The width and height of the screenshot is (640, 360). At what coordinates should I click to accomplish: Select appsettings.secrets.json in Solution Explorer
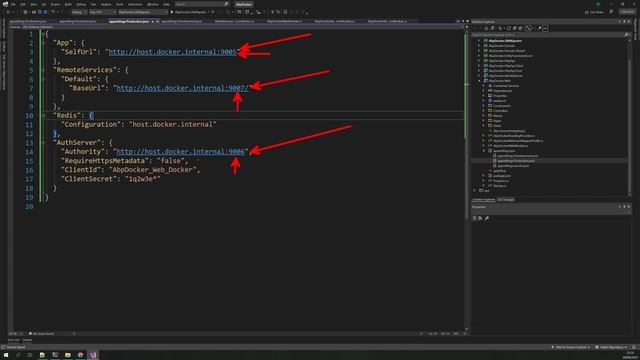tap(513, 166)
